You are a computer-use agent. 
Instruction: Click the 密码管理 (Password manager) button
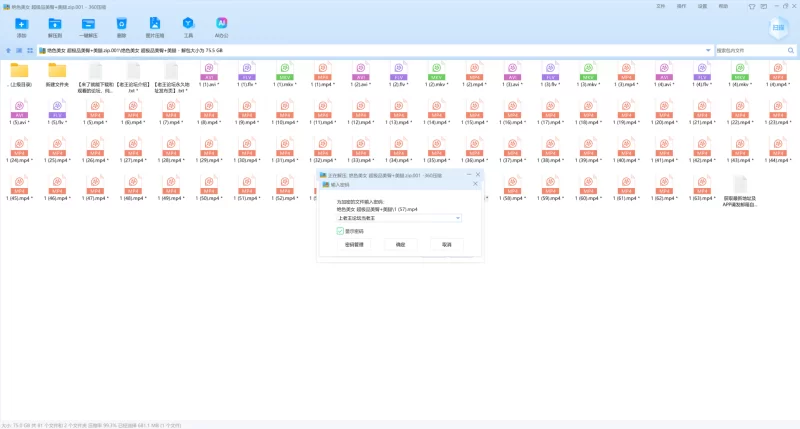[x=356, y=244]
